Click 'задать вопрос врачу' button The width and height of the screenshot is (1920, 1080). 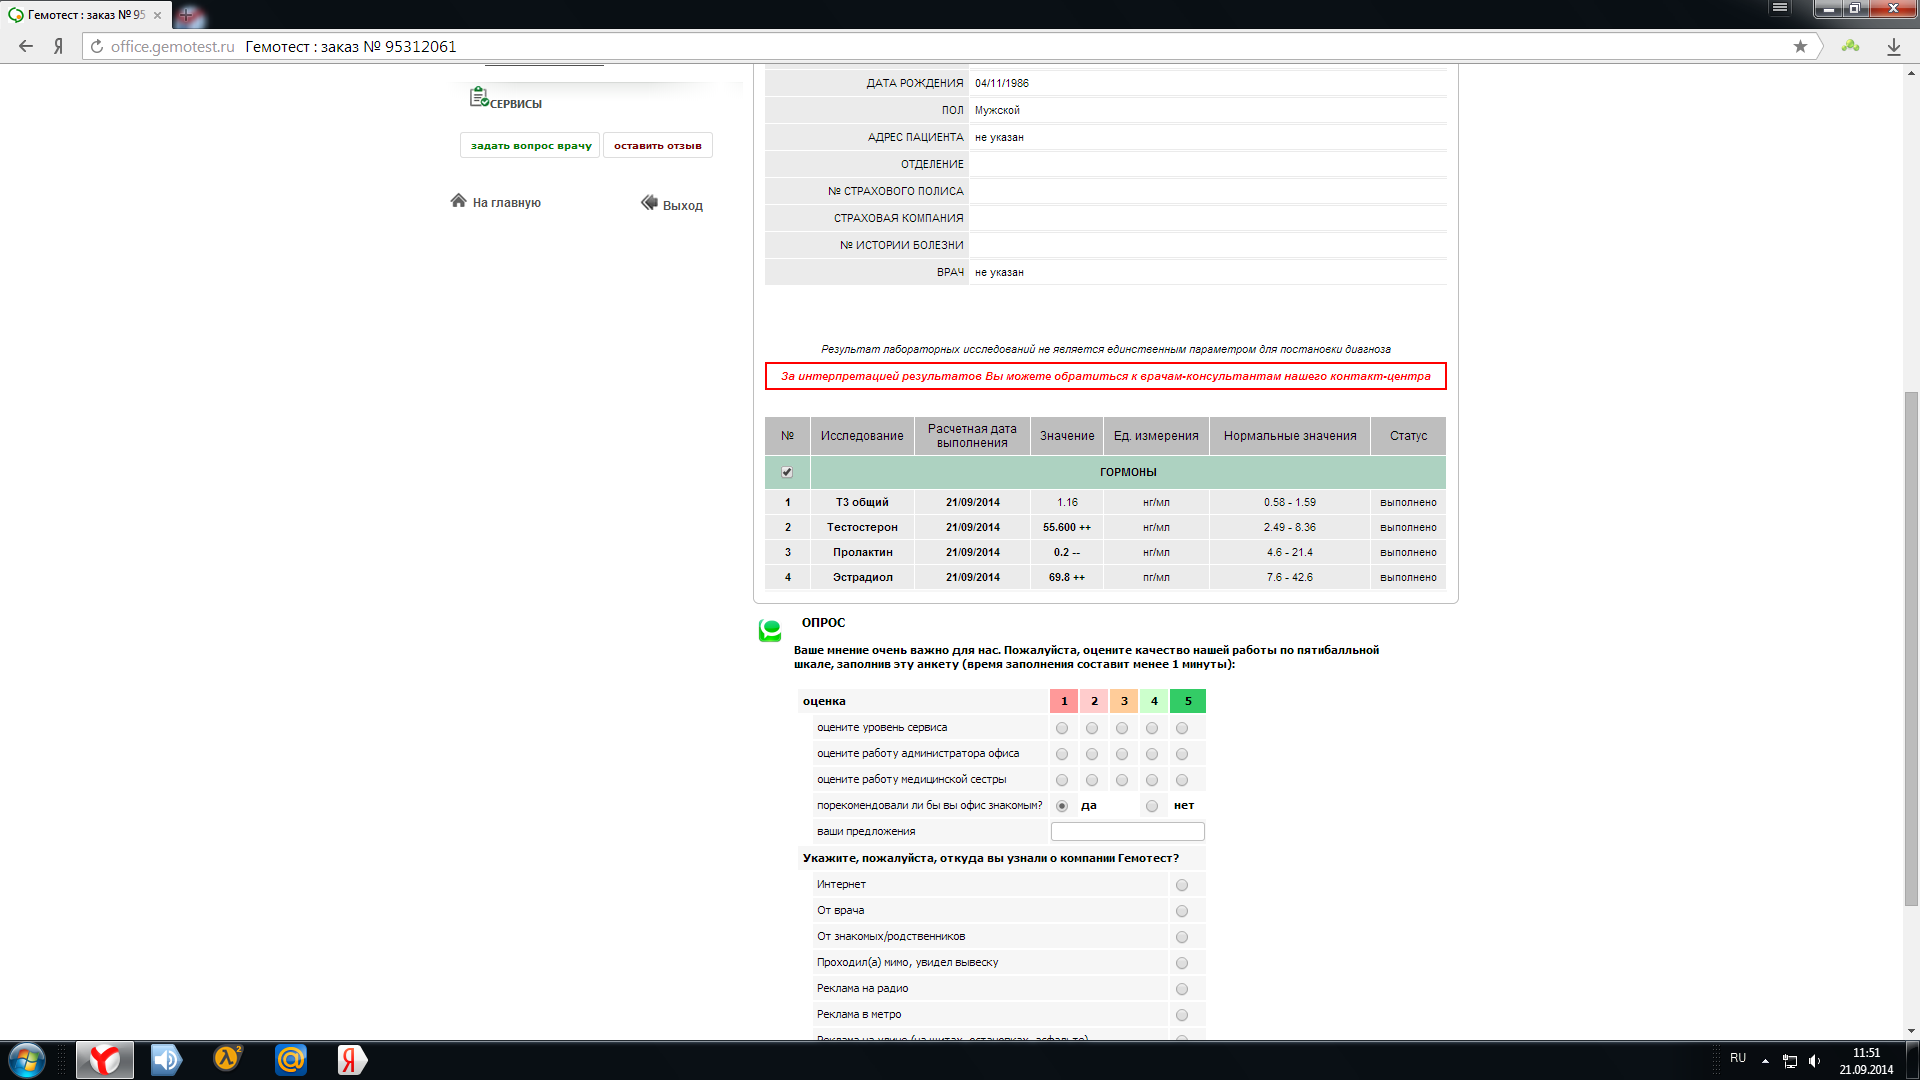point(530,146)
